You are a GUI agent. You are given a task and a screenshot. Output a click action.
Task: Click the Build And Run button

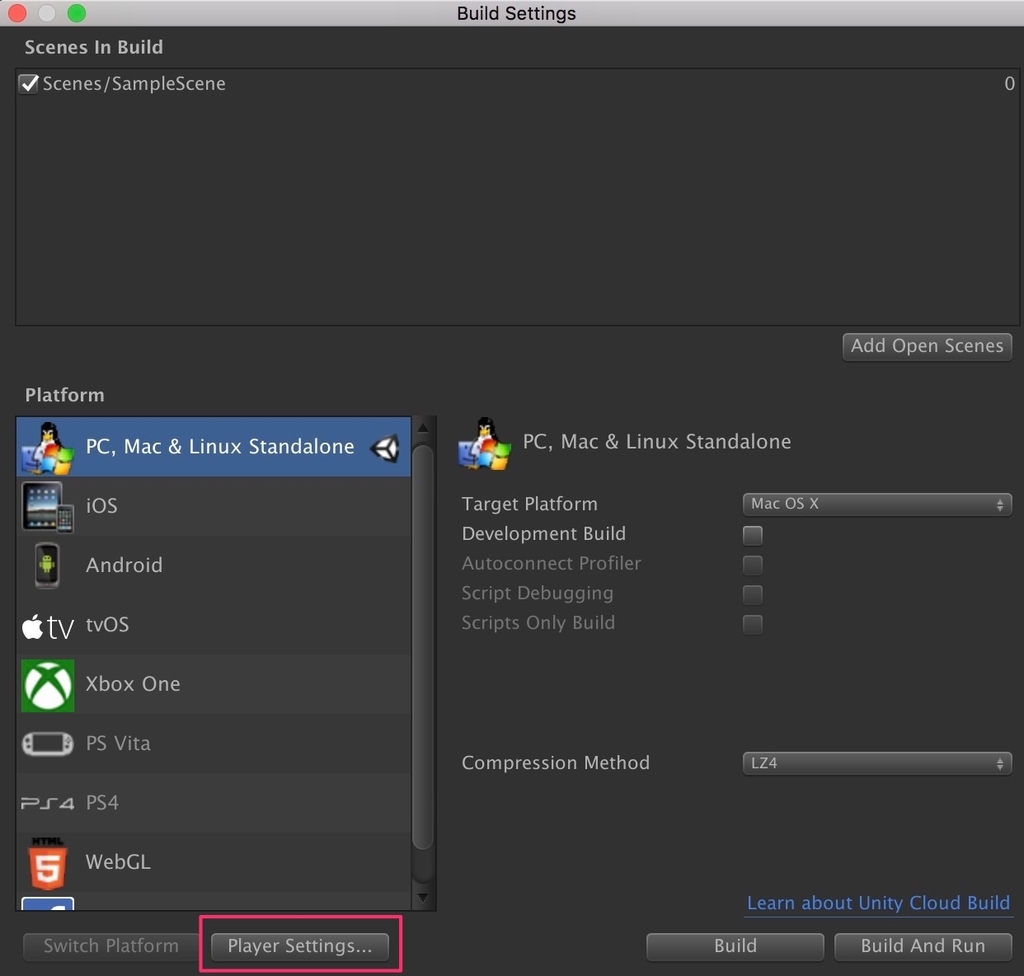tap(923, 946)
